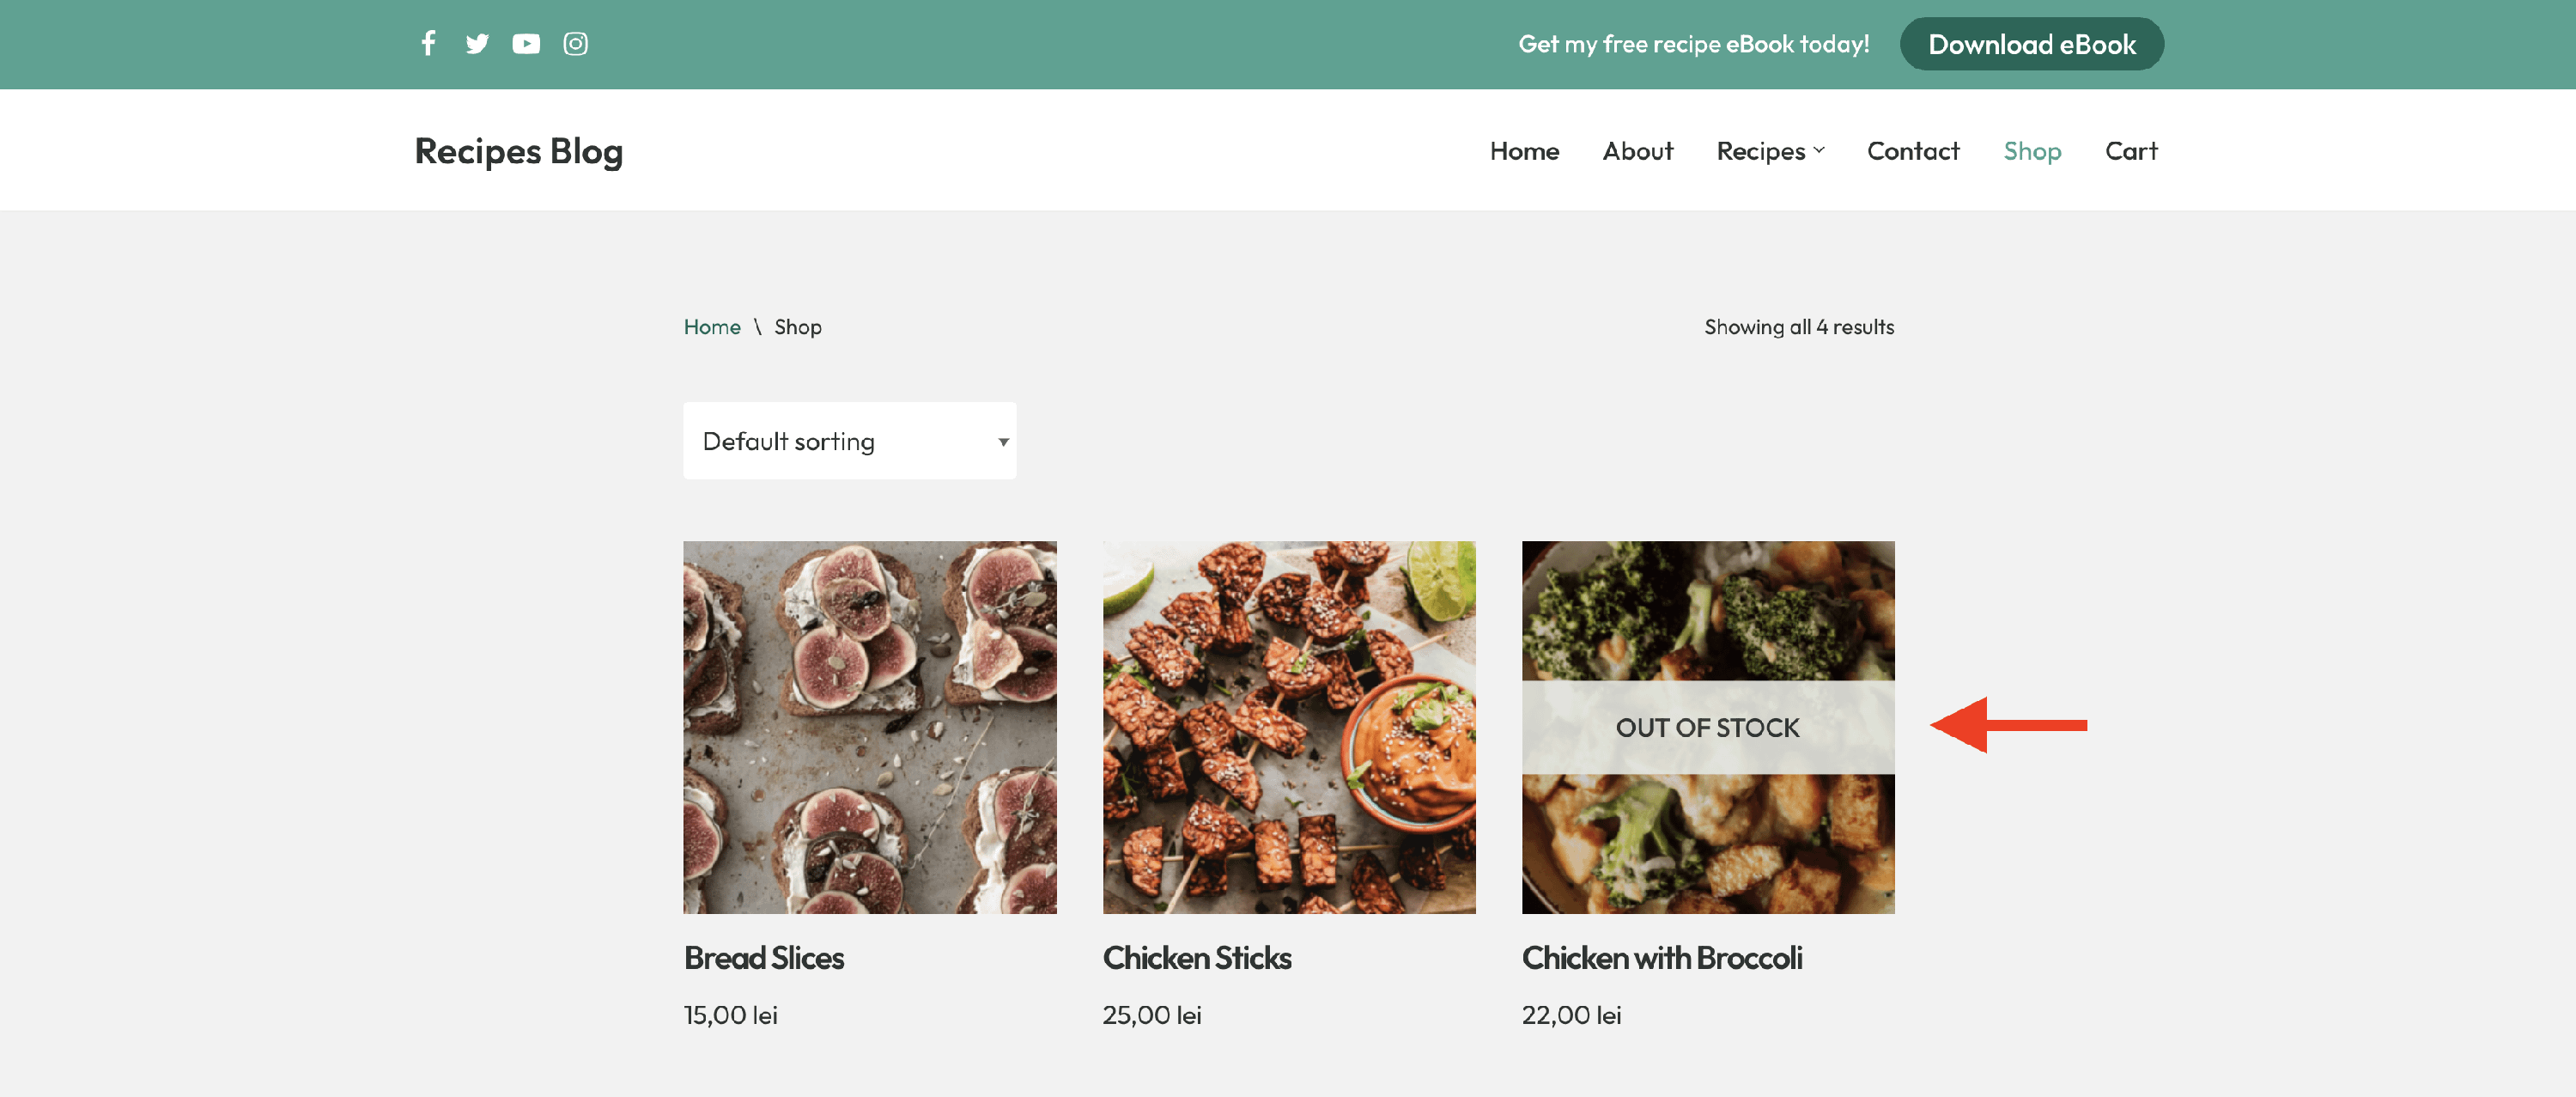2576x1097 pixels.
Task: Click the Recipes Blog site title
Action: tap(518, 151)
